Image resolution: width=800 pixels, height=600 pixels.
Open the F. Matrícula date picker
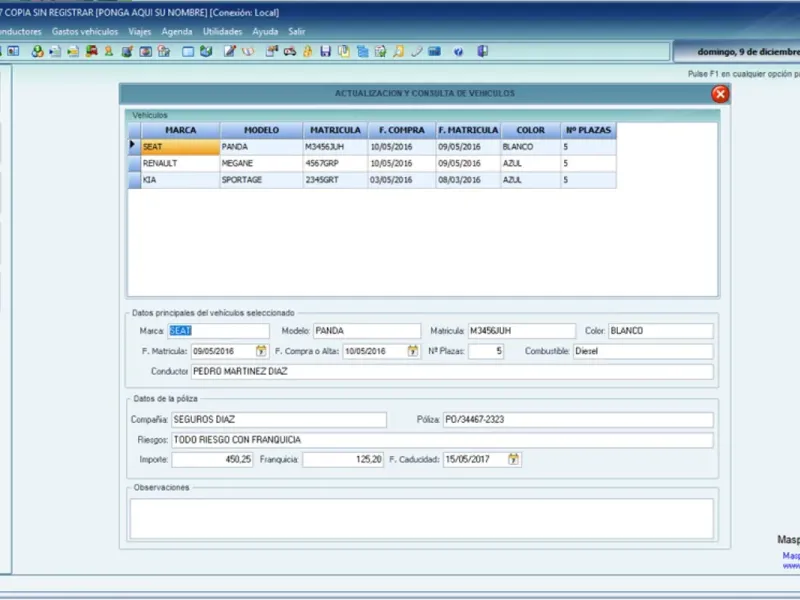click(262, 351)
